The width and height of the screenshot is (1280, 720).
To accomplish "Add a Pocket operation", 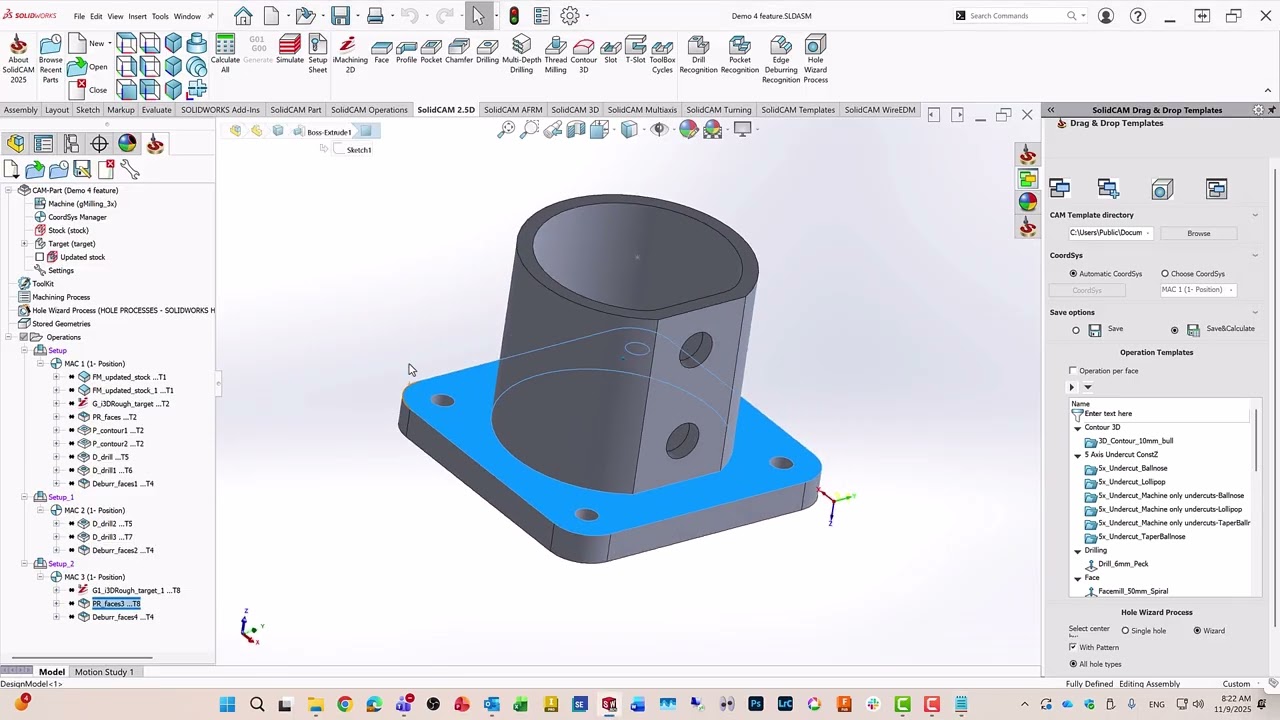I will 431,52.
